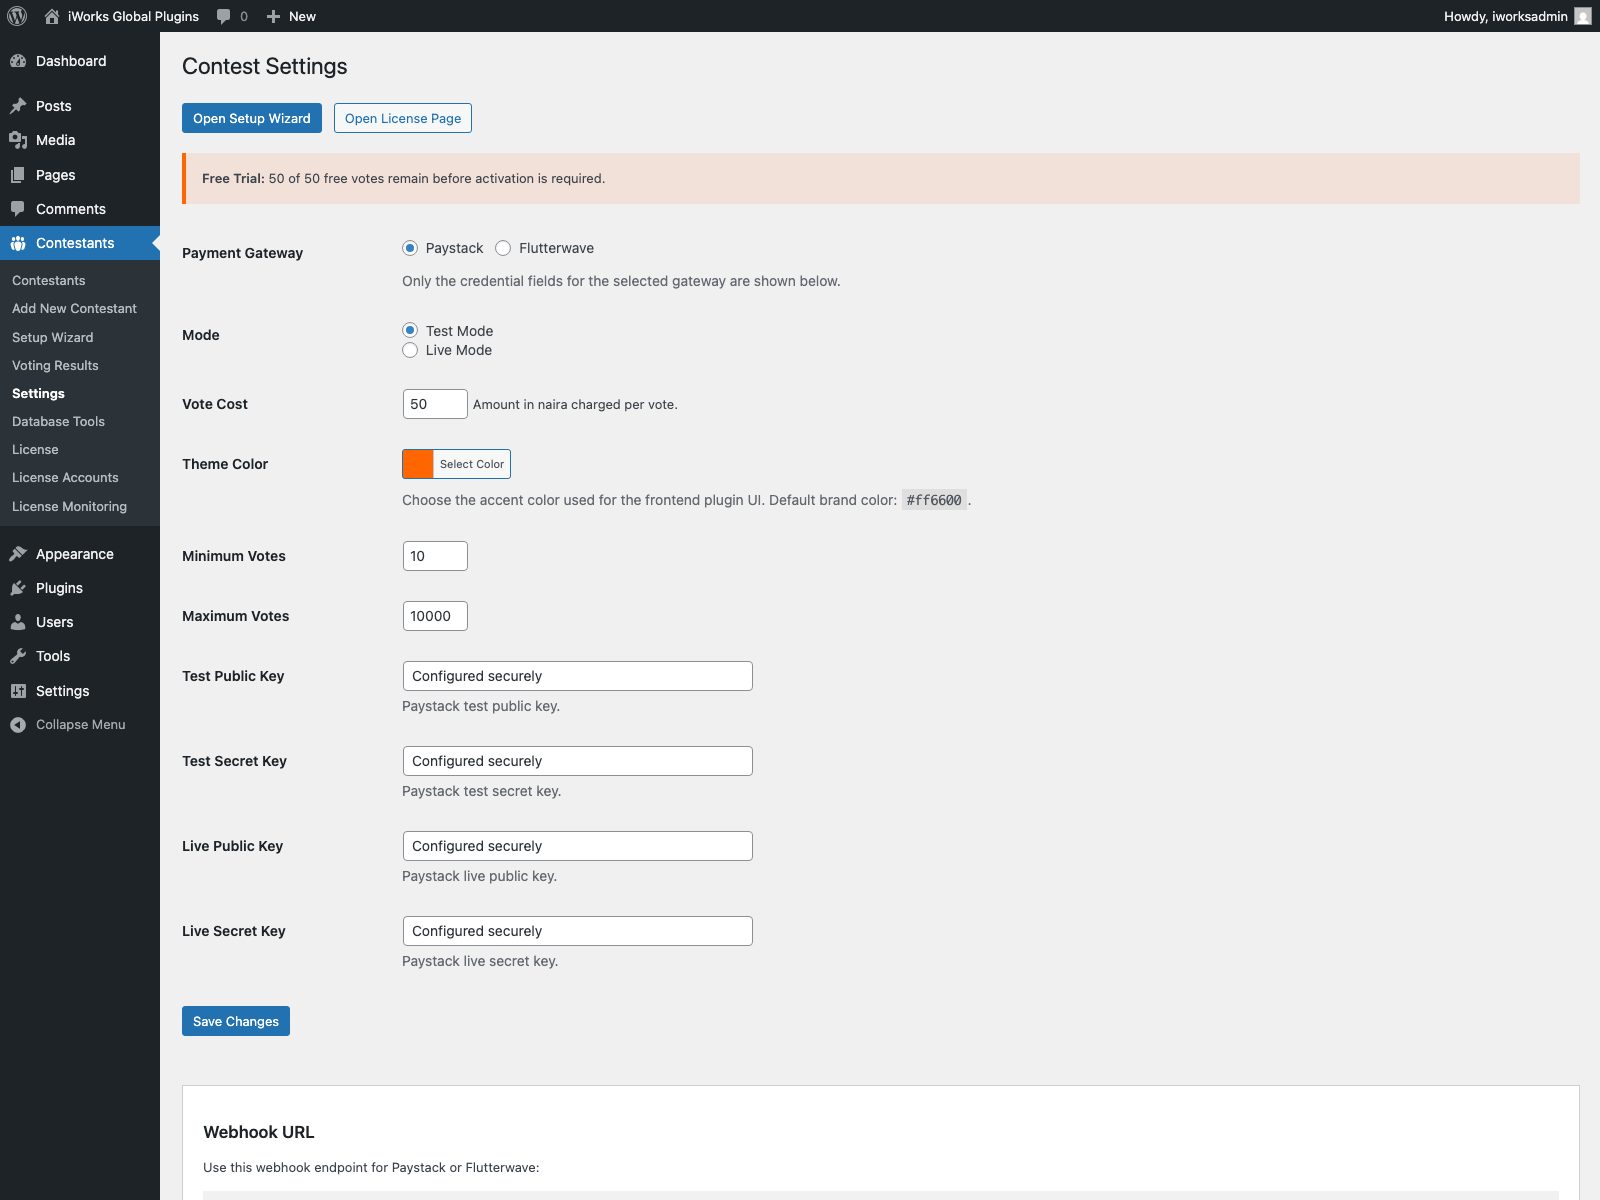Open License Accounts submenu link
The image size is (1600, 1200).
click(65, 477)
